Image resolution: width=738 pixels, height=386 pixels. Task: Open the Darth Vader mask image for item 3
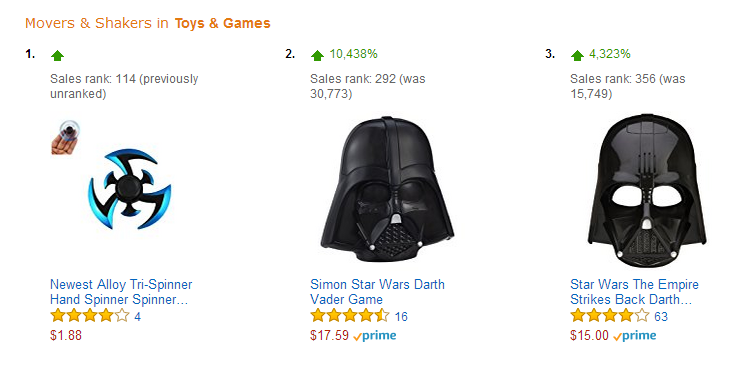pyautogui.click(x=647, y=191)
